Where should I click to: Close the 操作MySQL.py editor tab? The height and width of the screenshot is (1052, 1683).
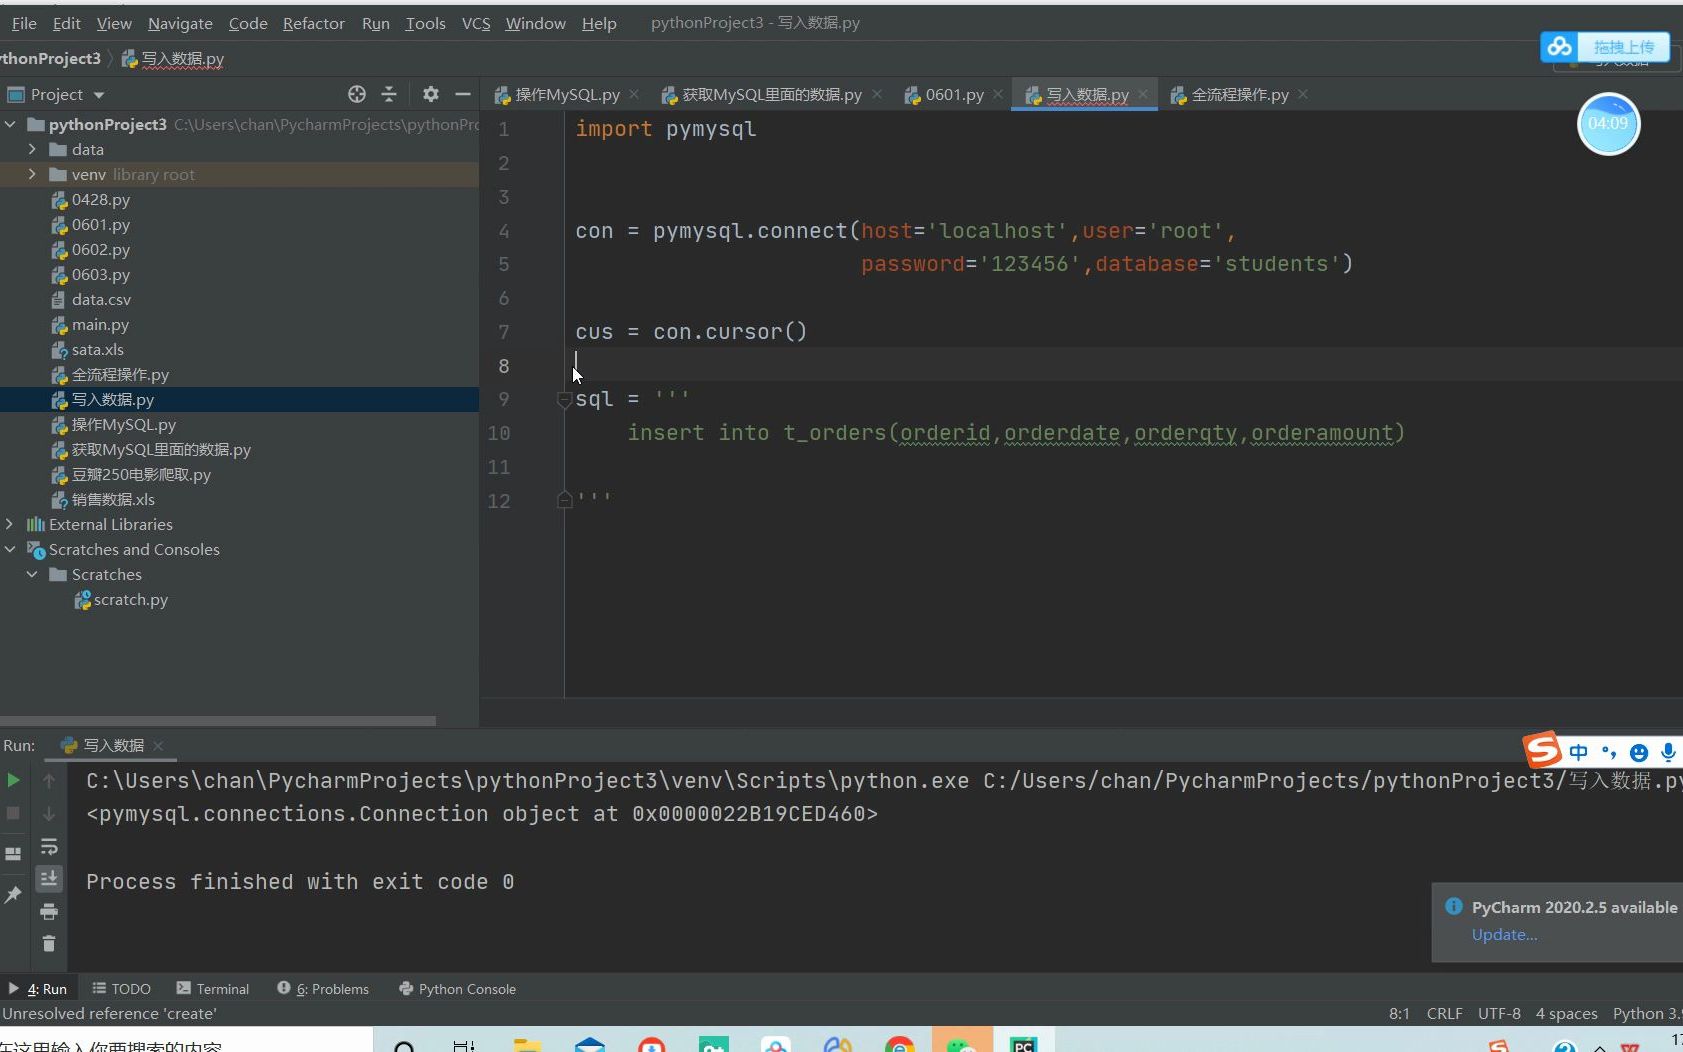pyautogui.click(x=634, y=94)
